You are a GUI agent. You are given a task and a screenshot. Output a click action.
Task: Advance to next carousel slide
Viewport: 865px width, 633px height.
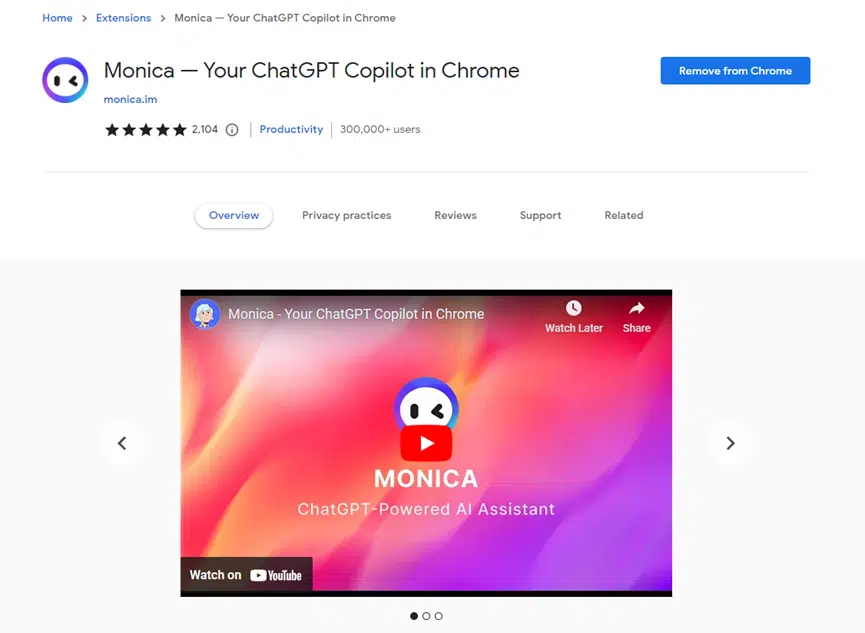pos(730,443)
